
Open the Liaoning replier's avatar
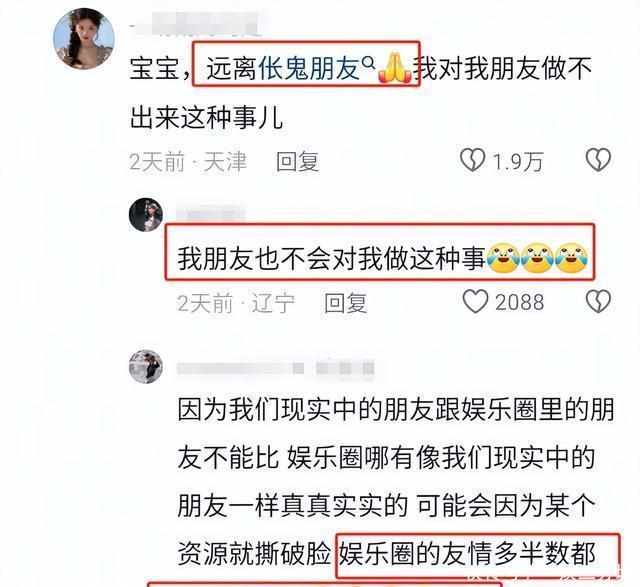(146, 215)
